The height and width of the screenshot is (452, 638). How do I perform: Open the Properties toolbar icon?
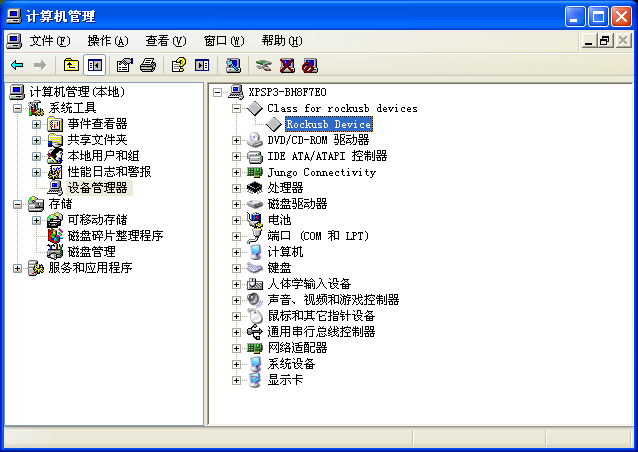(x=125, y=65)
